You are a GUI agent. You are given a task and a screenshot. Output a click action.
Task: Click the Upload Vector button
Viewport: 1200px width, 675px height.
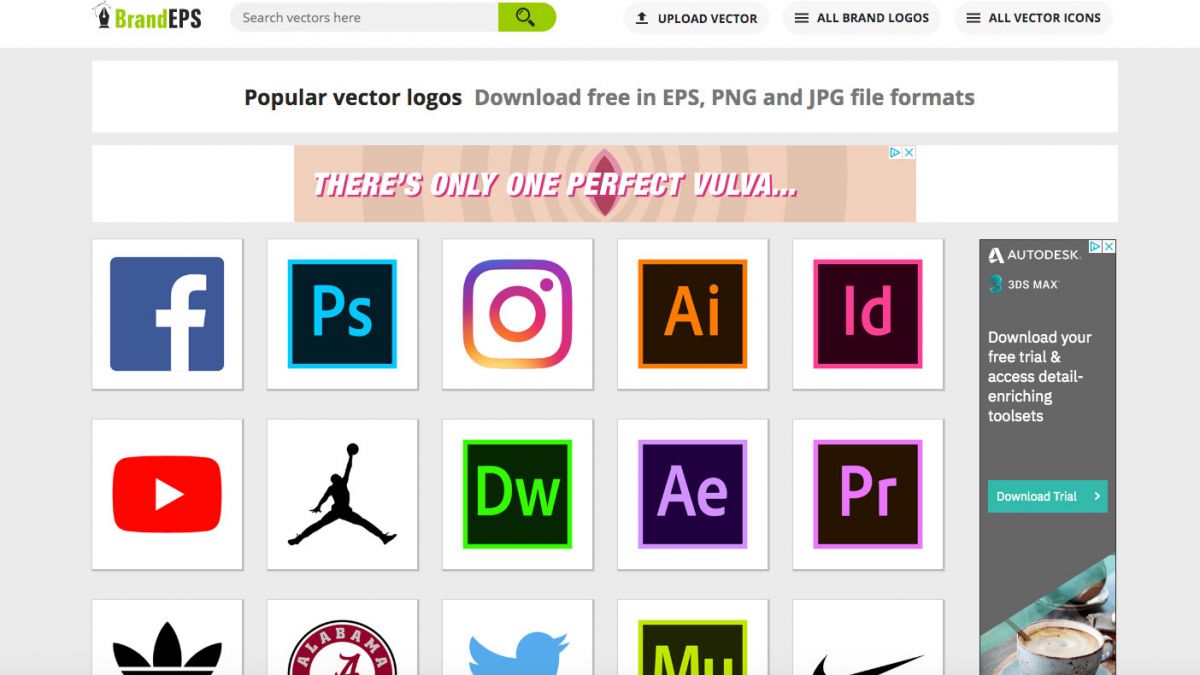pos(696,17)
